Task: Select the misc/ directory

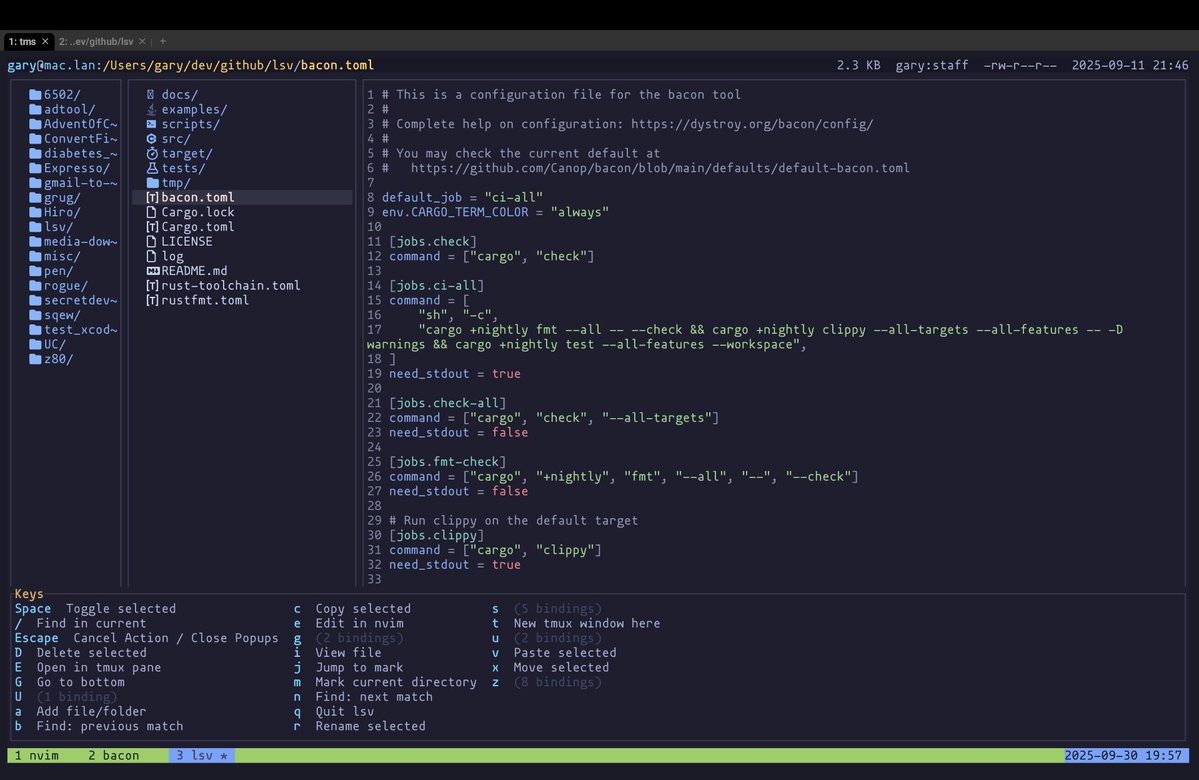Action: point(54,256)
